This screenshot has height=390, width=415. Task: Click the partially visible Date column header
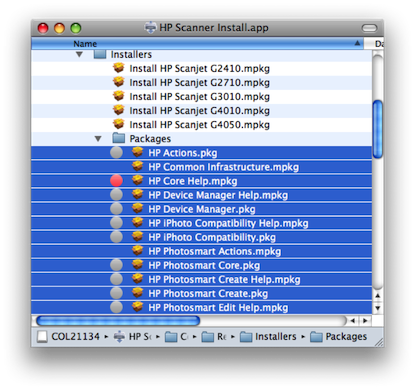[x=374, y=44]
